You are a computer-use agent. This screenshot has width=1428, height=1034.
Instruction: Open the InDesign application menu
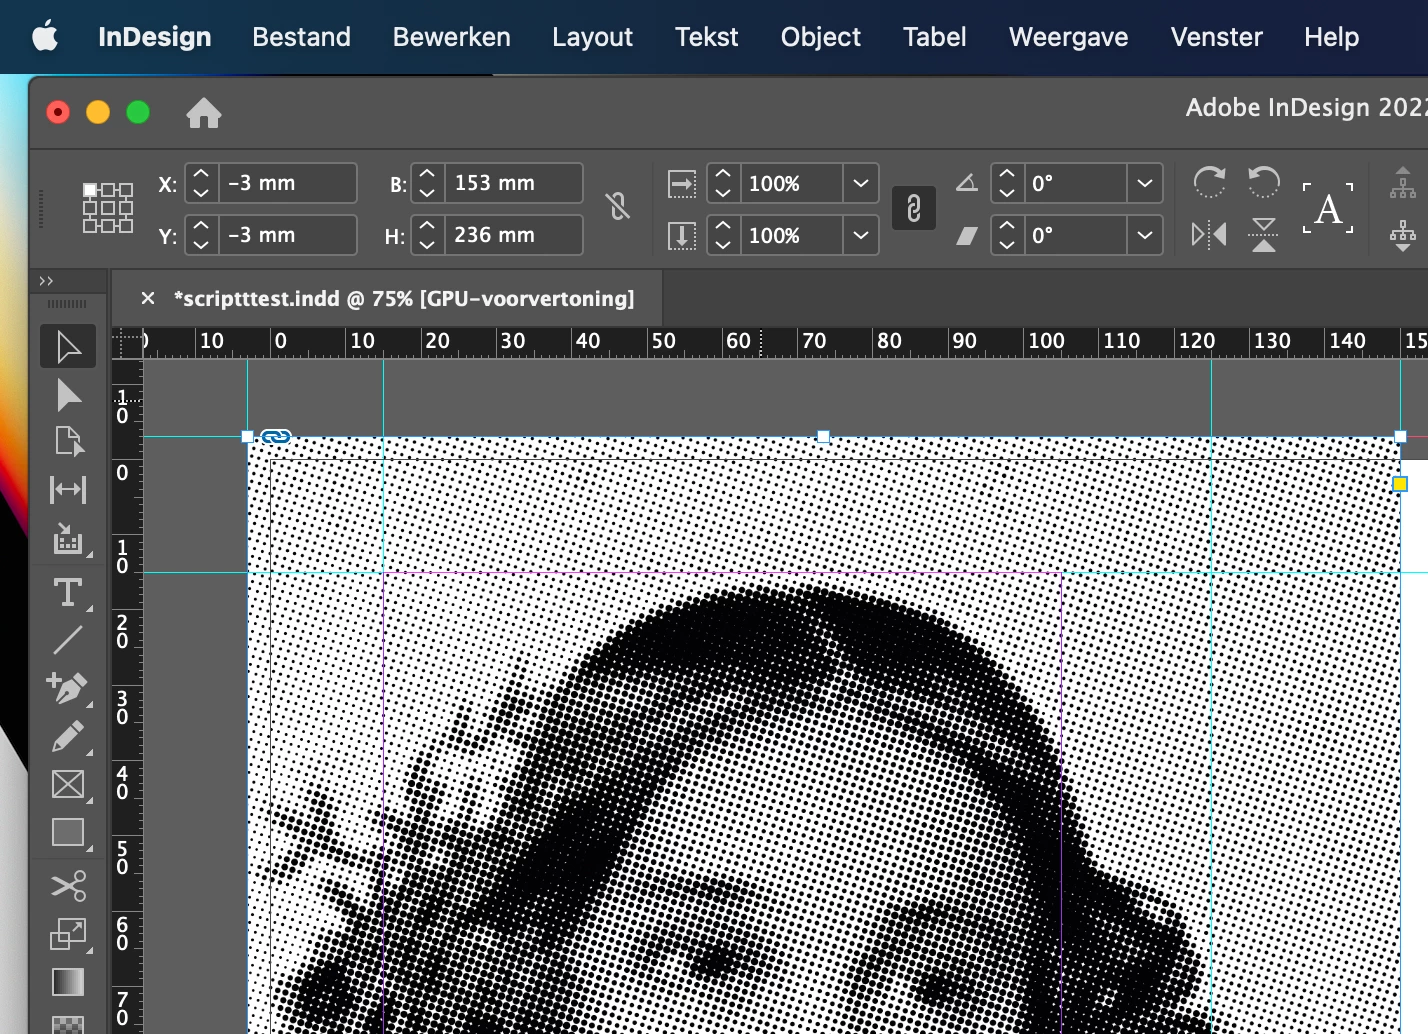(154, 37)
